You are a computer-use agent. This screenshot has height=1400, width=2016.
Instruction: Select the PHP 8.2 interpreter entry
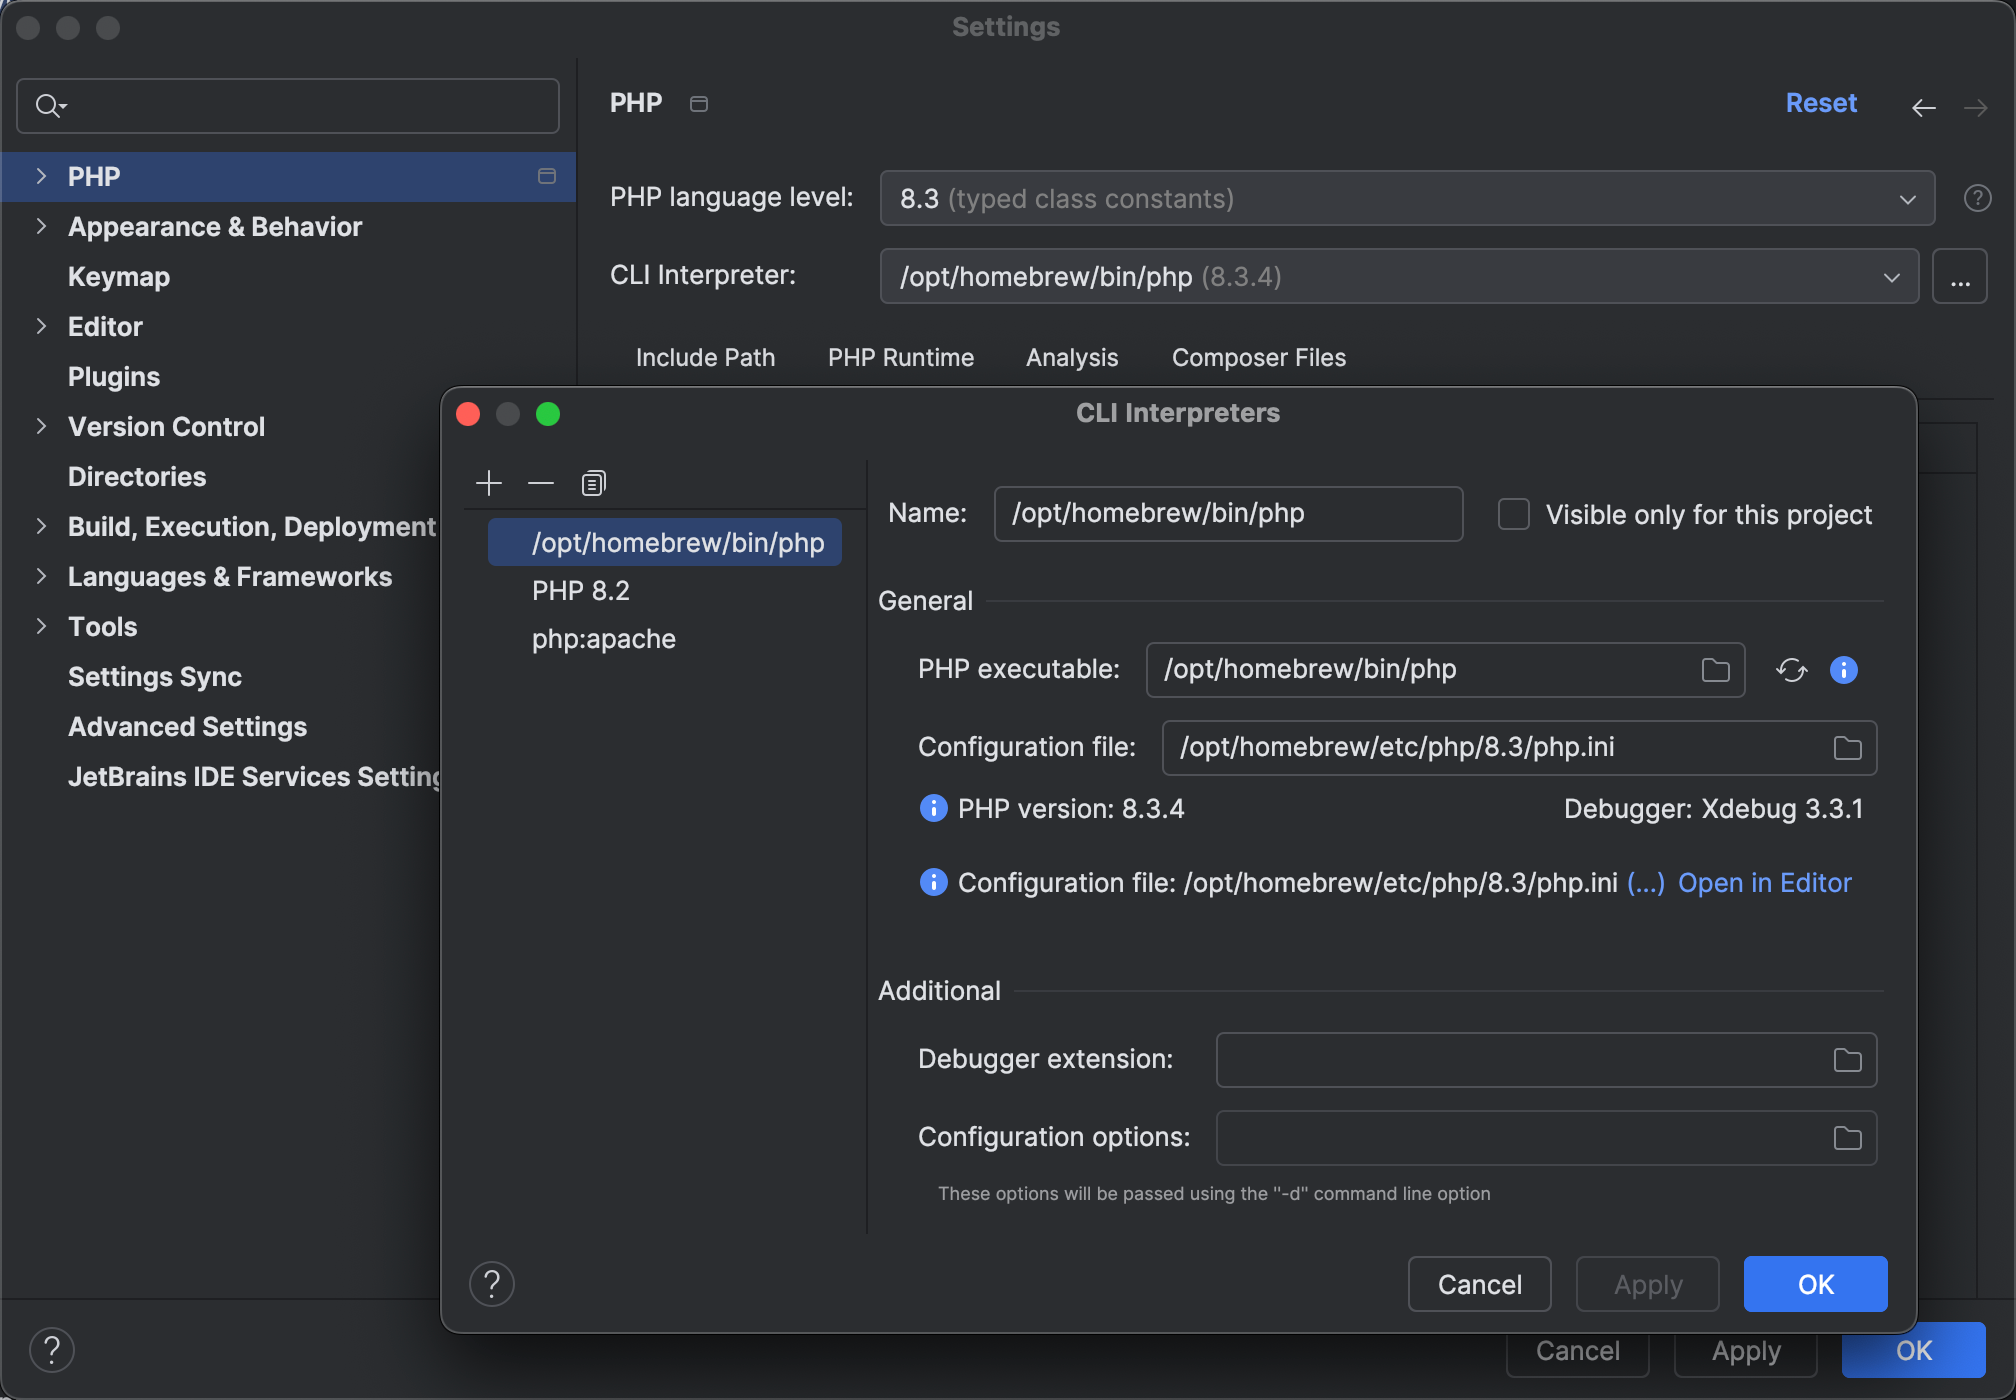[x=580, y=590]
